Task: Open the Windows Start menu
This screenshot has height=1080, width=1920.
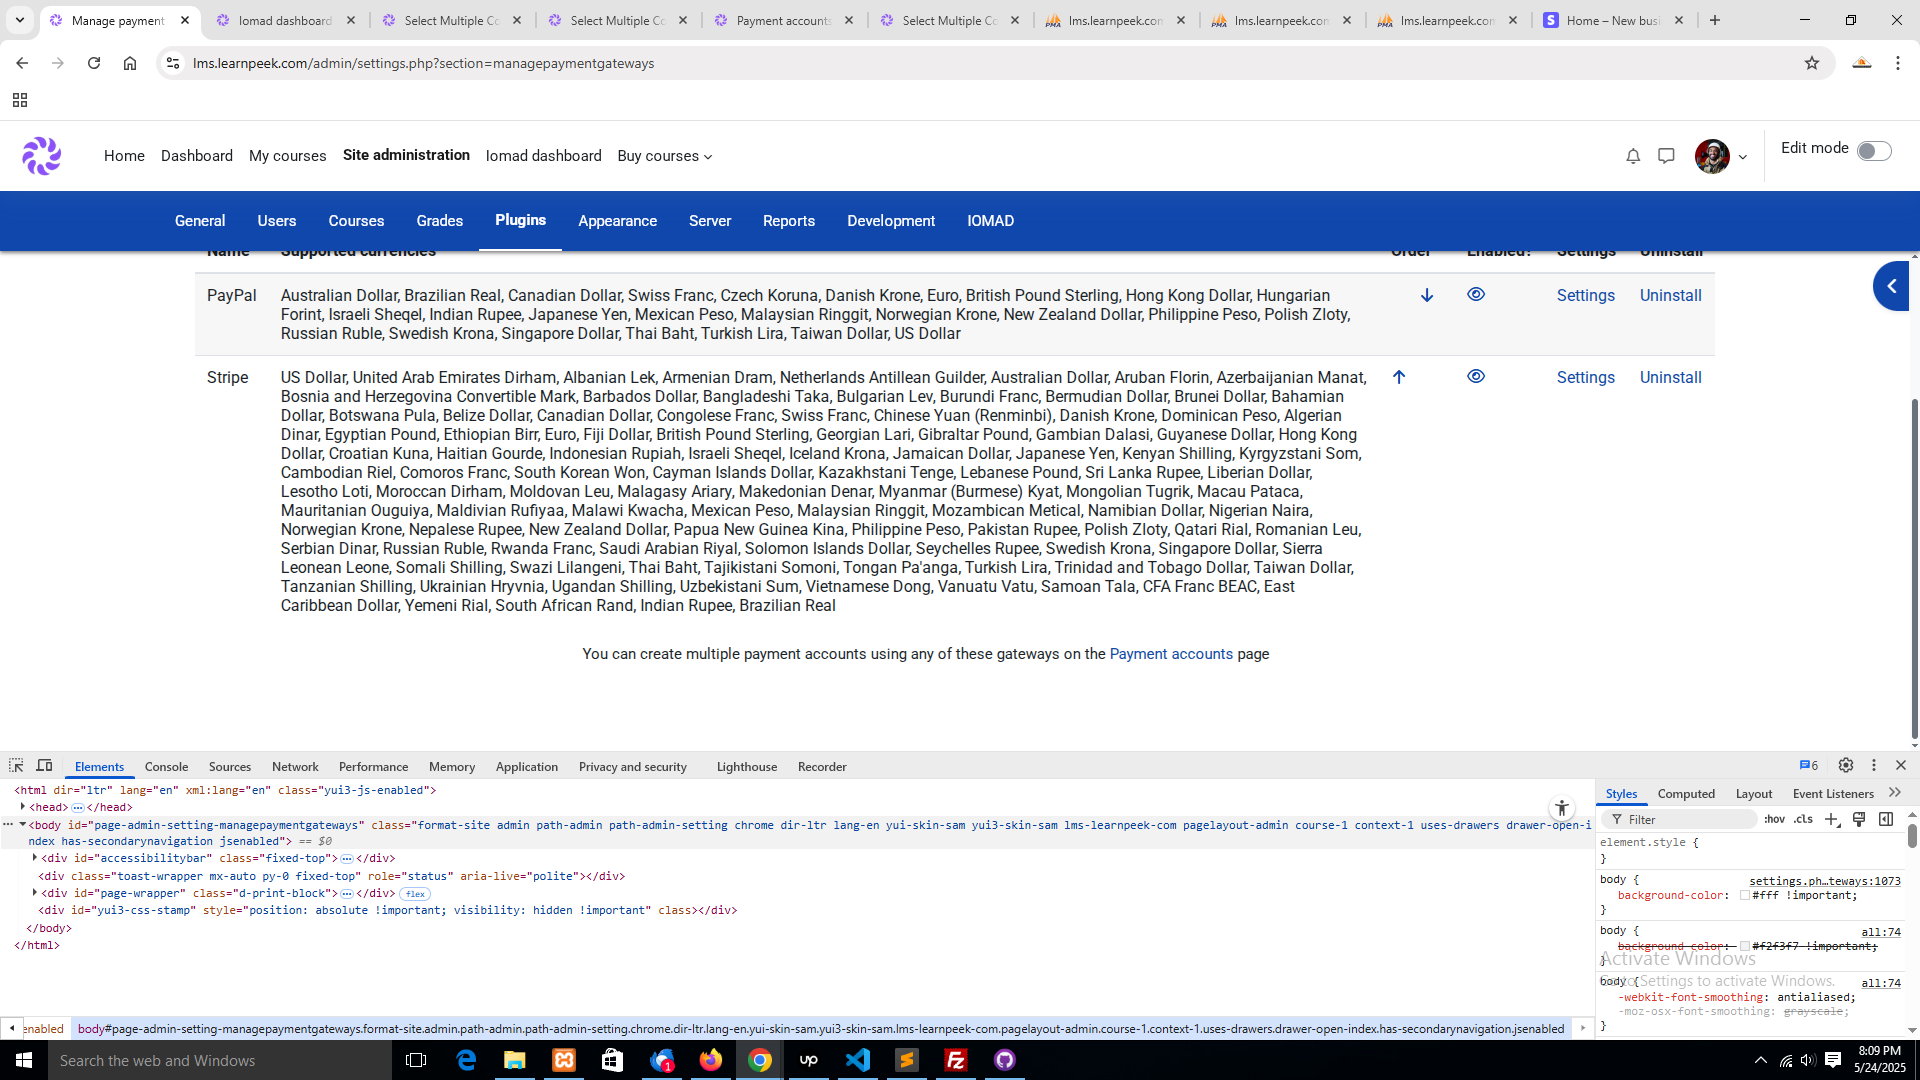Action: coord(24,1060)
